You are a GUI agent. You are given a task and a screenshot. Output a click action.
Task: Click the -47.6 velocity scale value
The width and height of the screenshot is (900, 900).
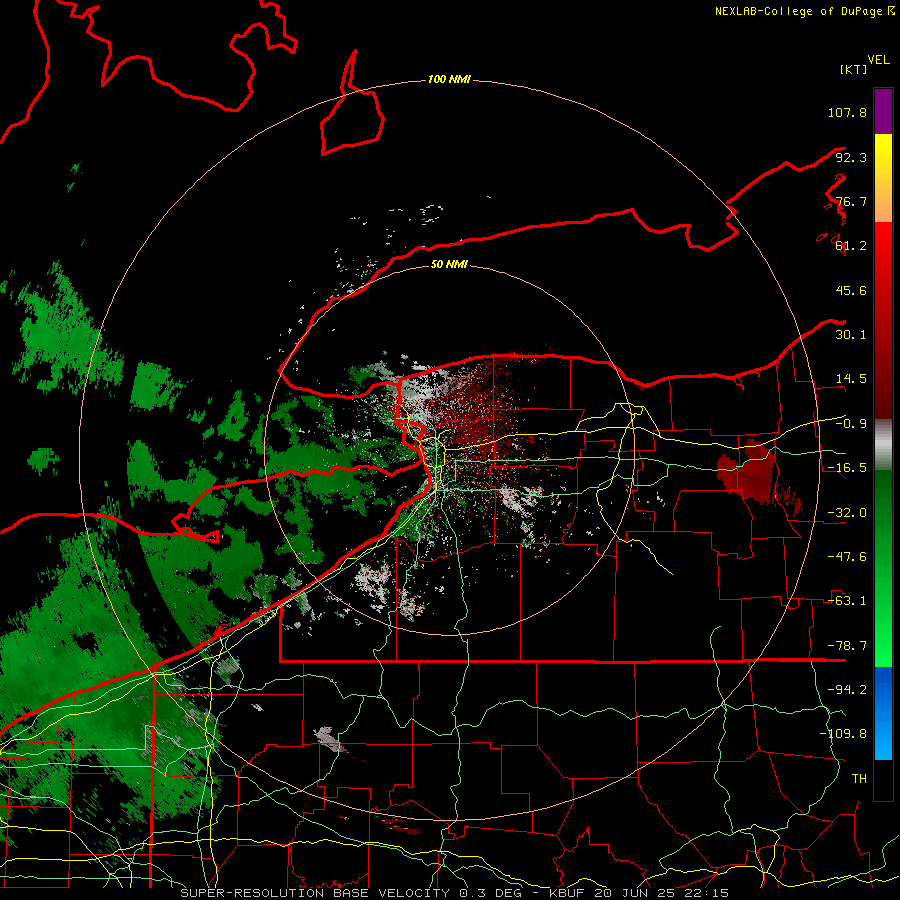pos(847,557)
